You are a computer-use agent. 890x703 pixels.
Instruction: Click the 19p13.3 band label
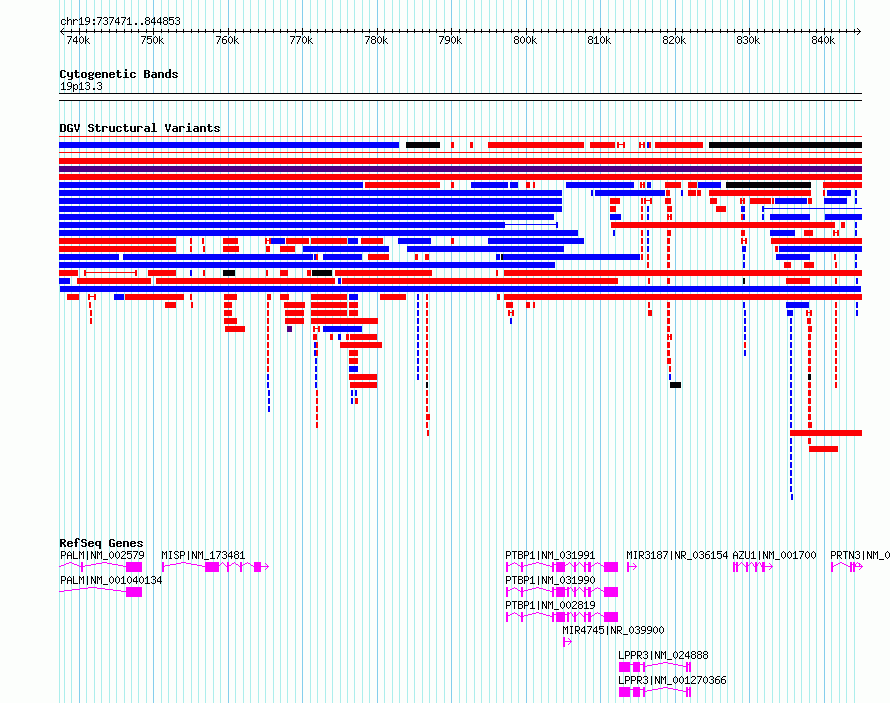tap(81, 86)
